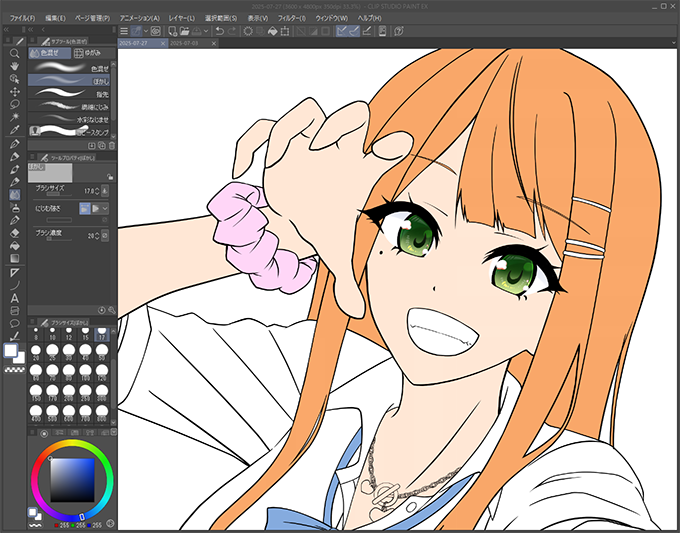Click the Clip Studio launcher icon
Screen dimensions: 680x533
tap(156, 31)
